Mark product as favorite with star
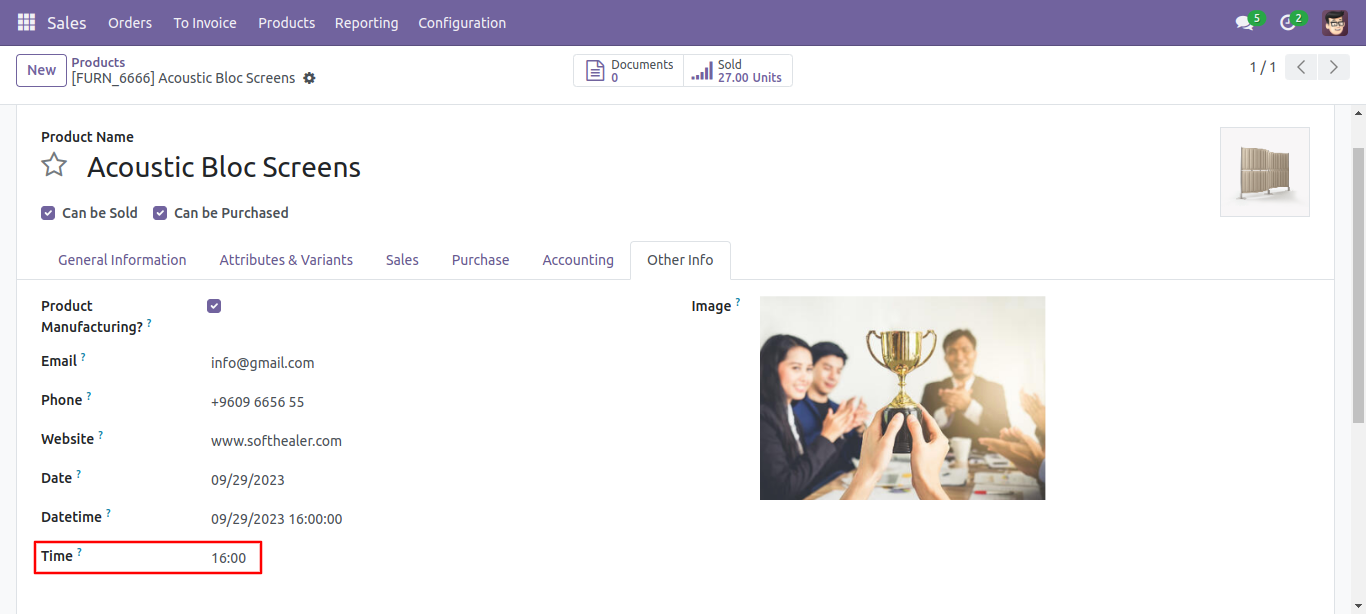 click(54, 165)
